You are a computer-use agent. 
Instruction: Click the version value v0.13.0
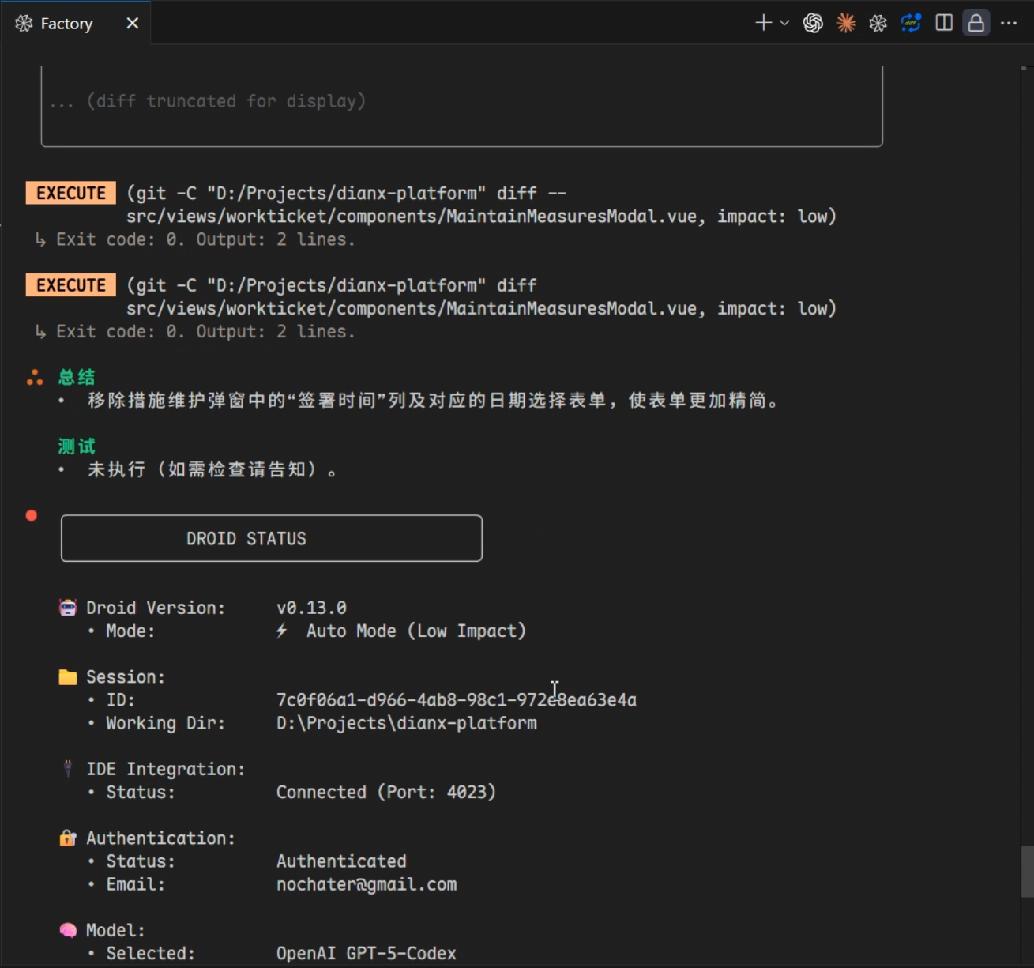(x=311, y=607)
